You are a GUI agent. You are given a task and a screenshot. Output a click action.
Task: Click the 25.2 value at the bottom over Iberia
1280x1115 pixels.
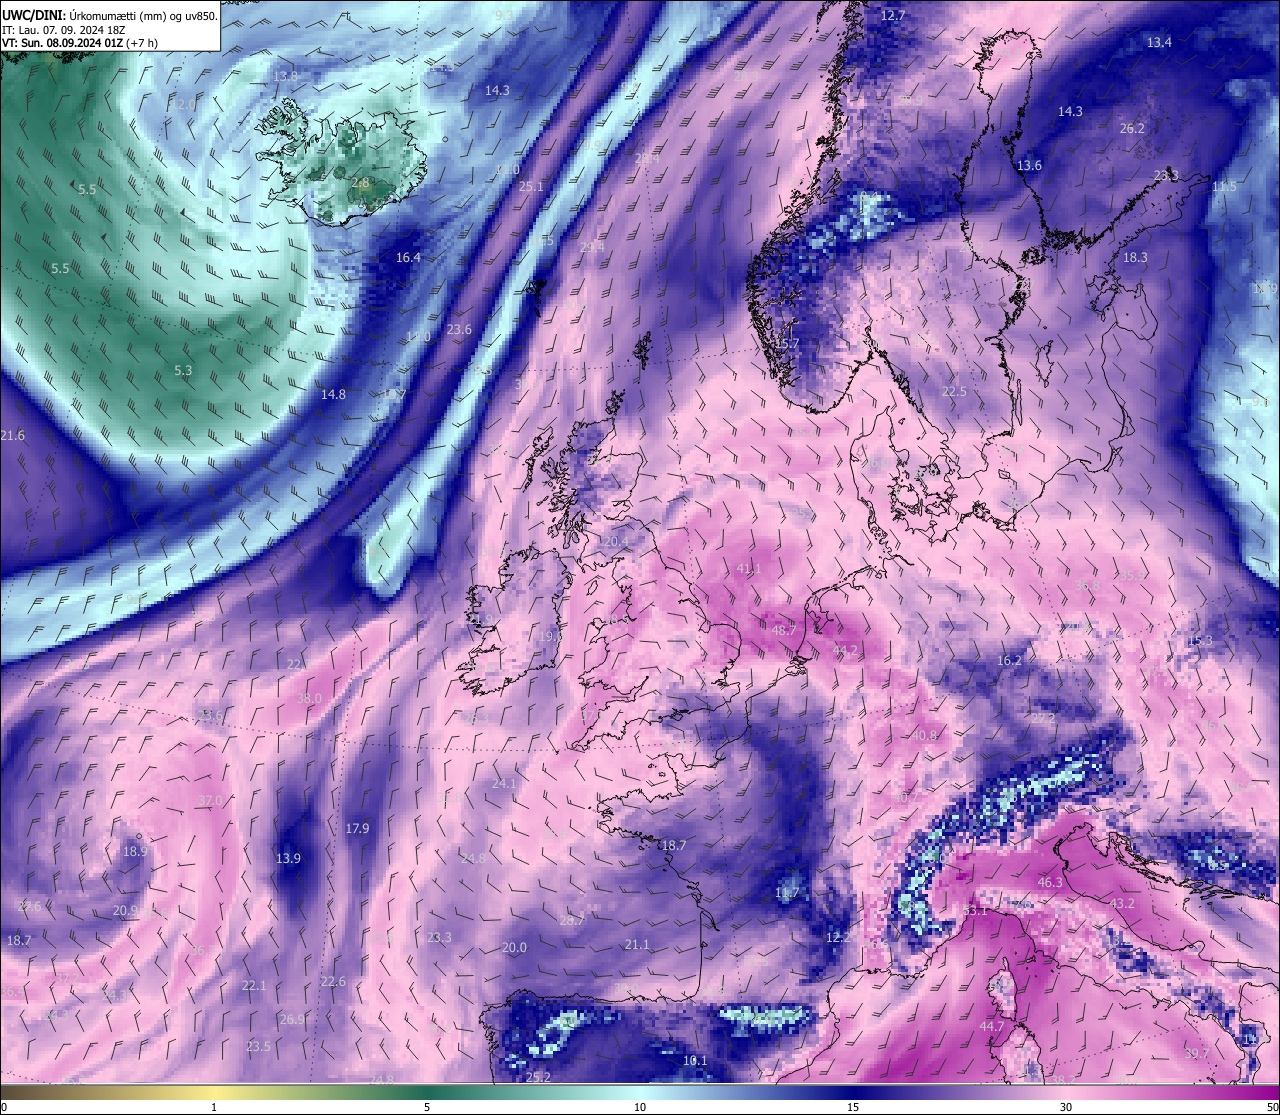click(x=538, y=1078)
